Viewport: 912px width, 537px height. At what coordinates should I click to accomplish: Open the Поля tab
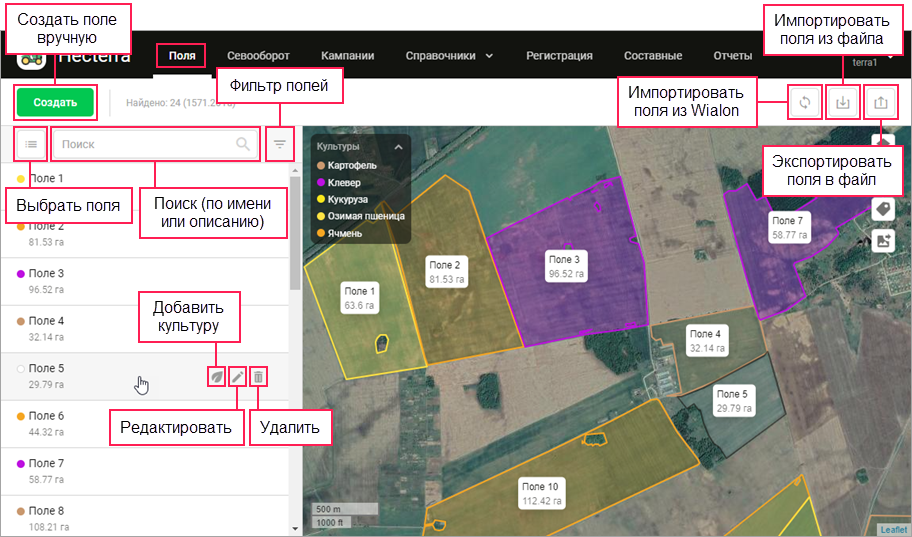tap(182, 56)
